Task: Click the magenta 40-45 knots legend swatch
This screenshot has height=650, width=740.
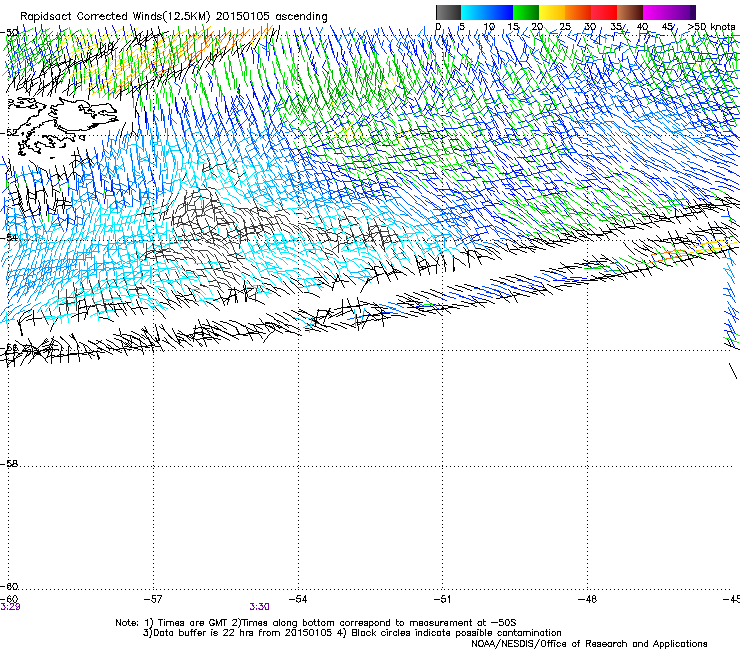Action: [x=656, y=12]
